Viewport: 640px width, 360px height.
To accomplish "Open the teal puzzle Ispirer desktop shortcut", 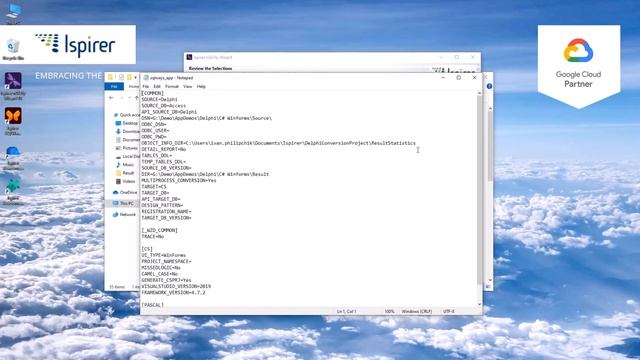I will click(x=13, y=192).
